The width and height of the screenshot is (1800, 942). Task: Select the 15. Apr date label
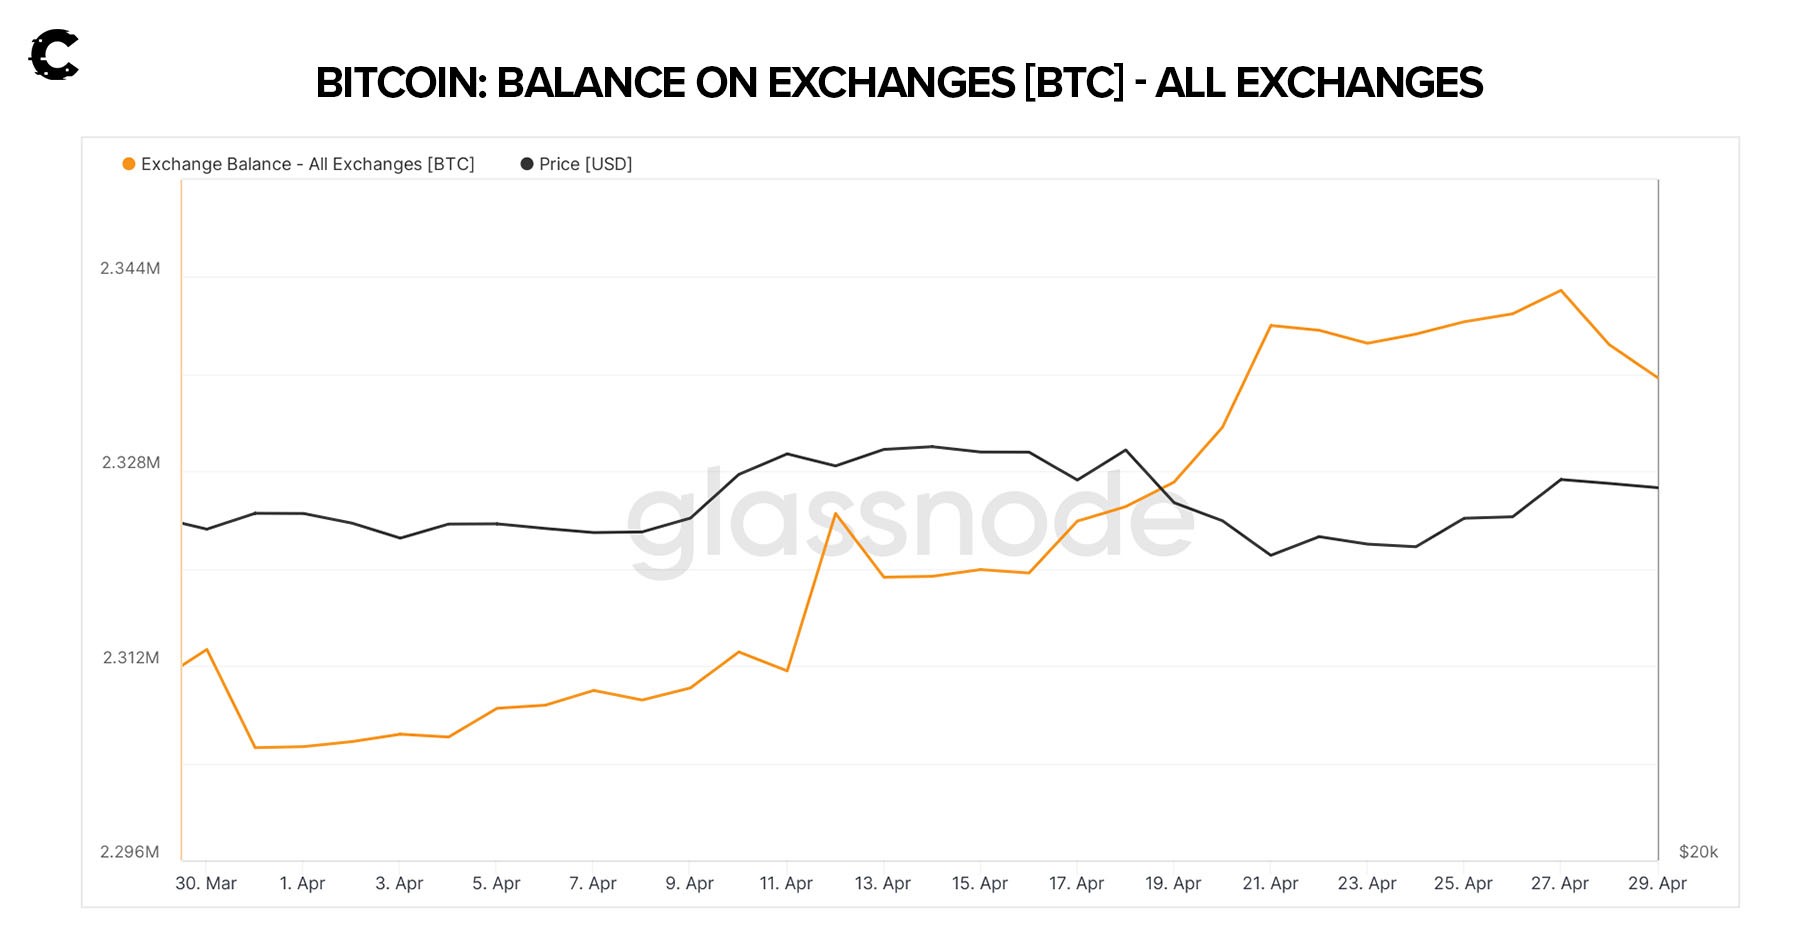(980, 883)
